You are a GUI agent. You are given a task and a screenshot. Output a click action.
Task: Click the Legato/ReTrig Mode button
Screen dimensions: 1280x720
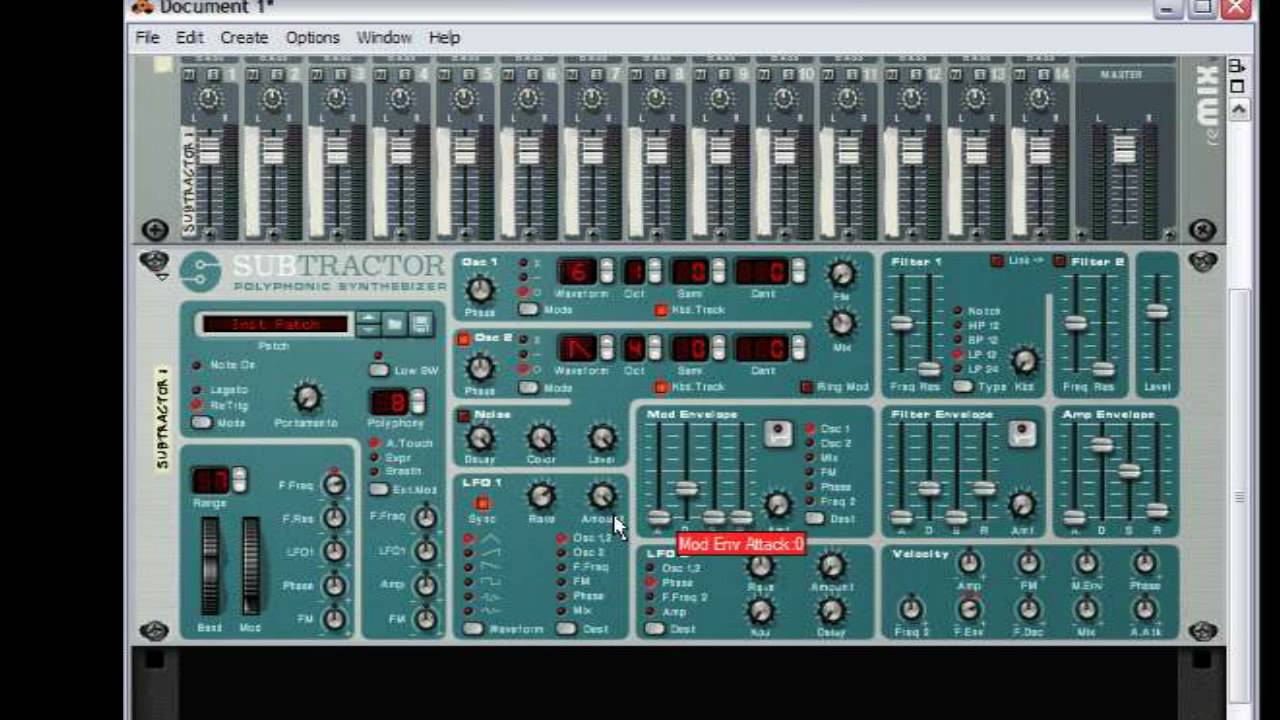tap(202, 423)
